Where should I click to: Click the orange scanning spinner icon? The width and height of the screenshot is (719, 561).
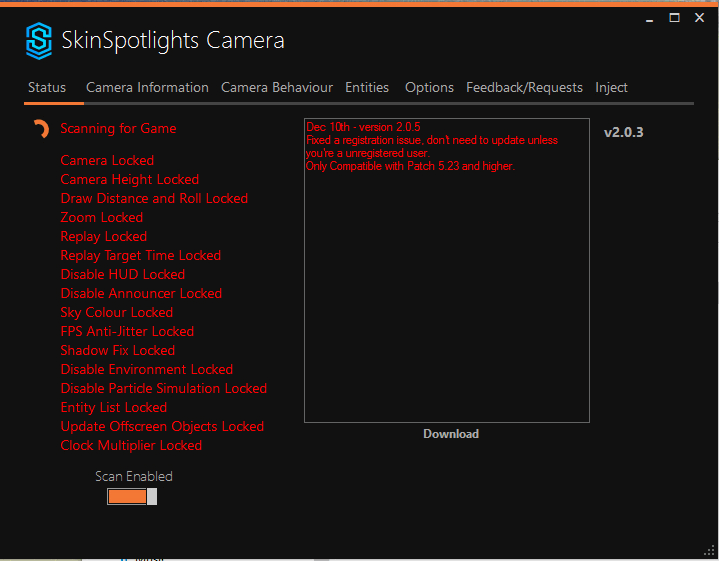(41, 129)
